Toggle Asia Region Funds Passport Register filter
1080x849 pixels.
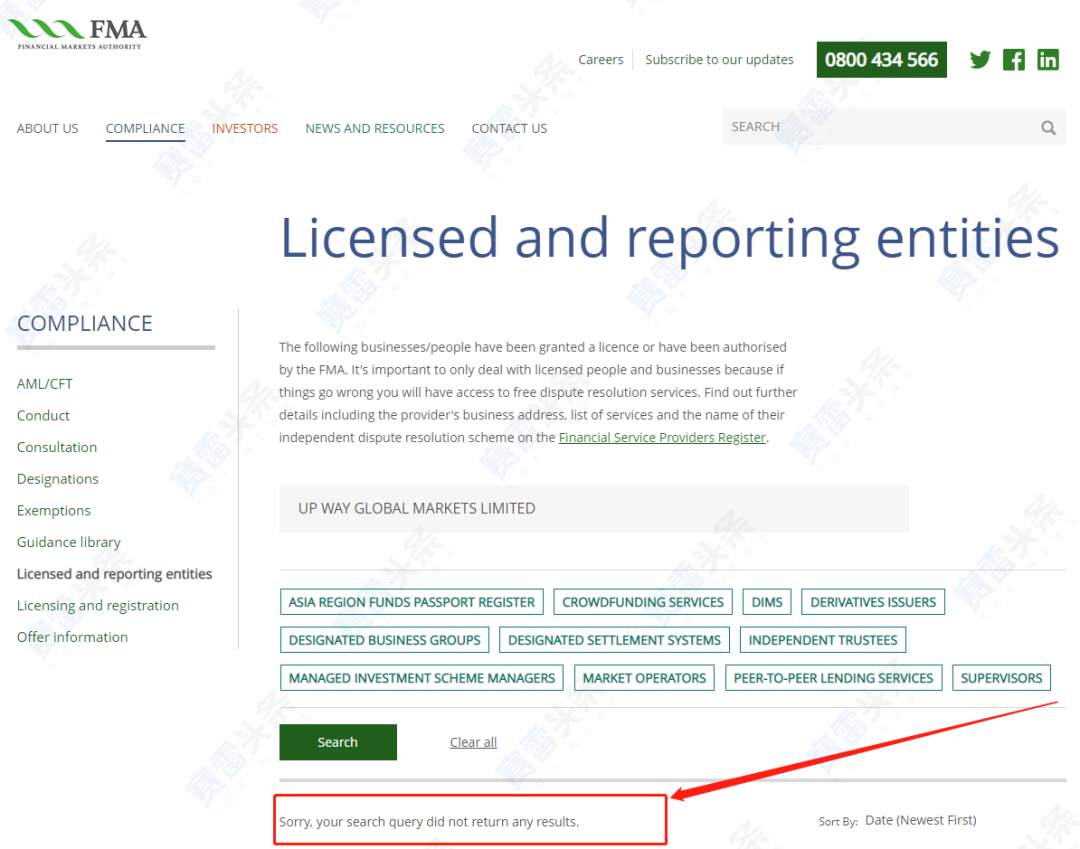[412, 602]
